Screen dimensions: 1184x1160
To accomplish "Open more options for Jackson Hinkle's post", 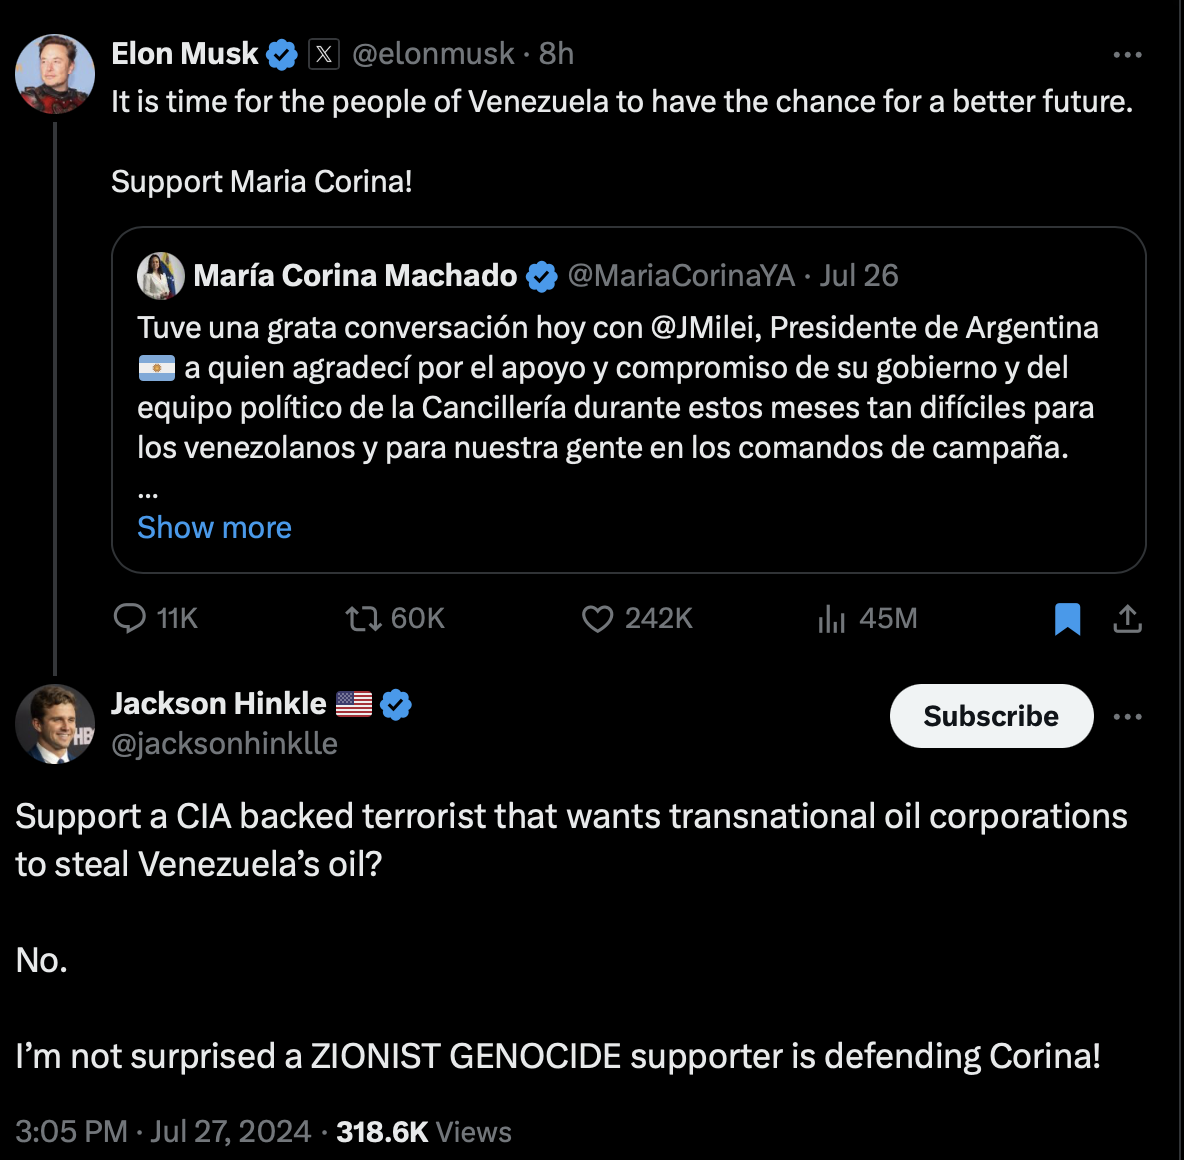I will (1127, 717).
